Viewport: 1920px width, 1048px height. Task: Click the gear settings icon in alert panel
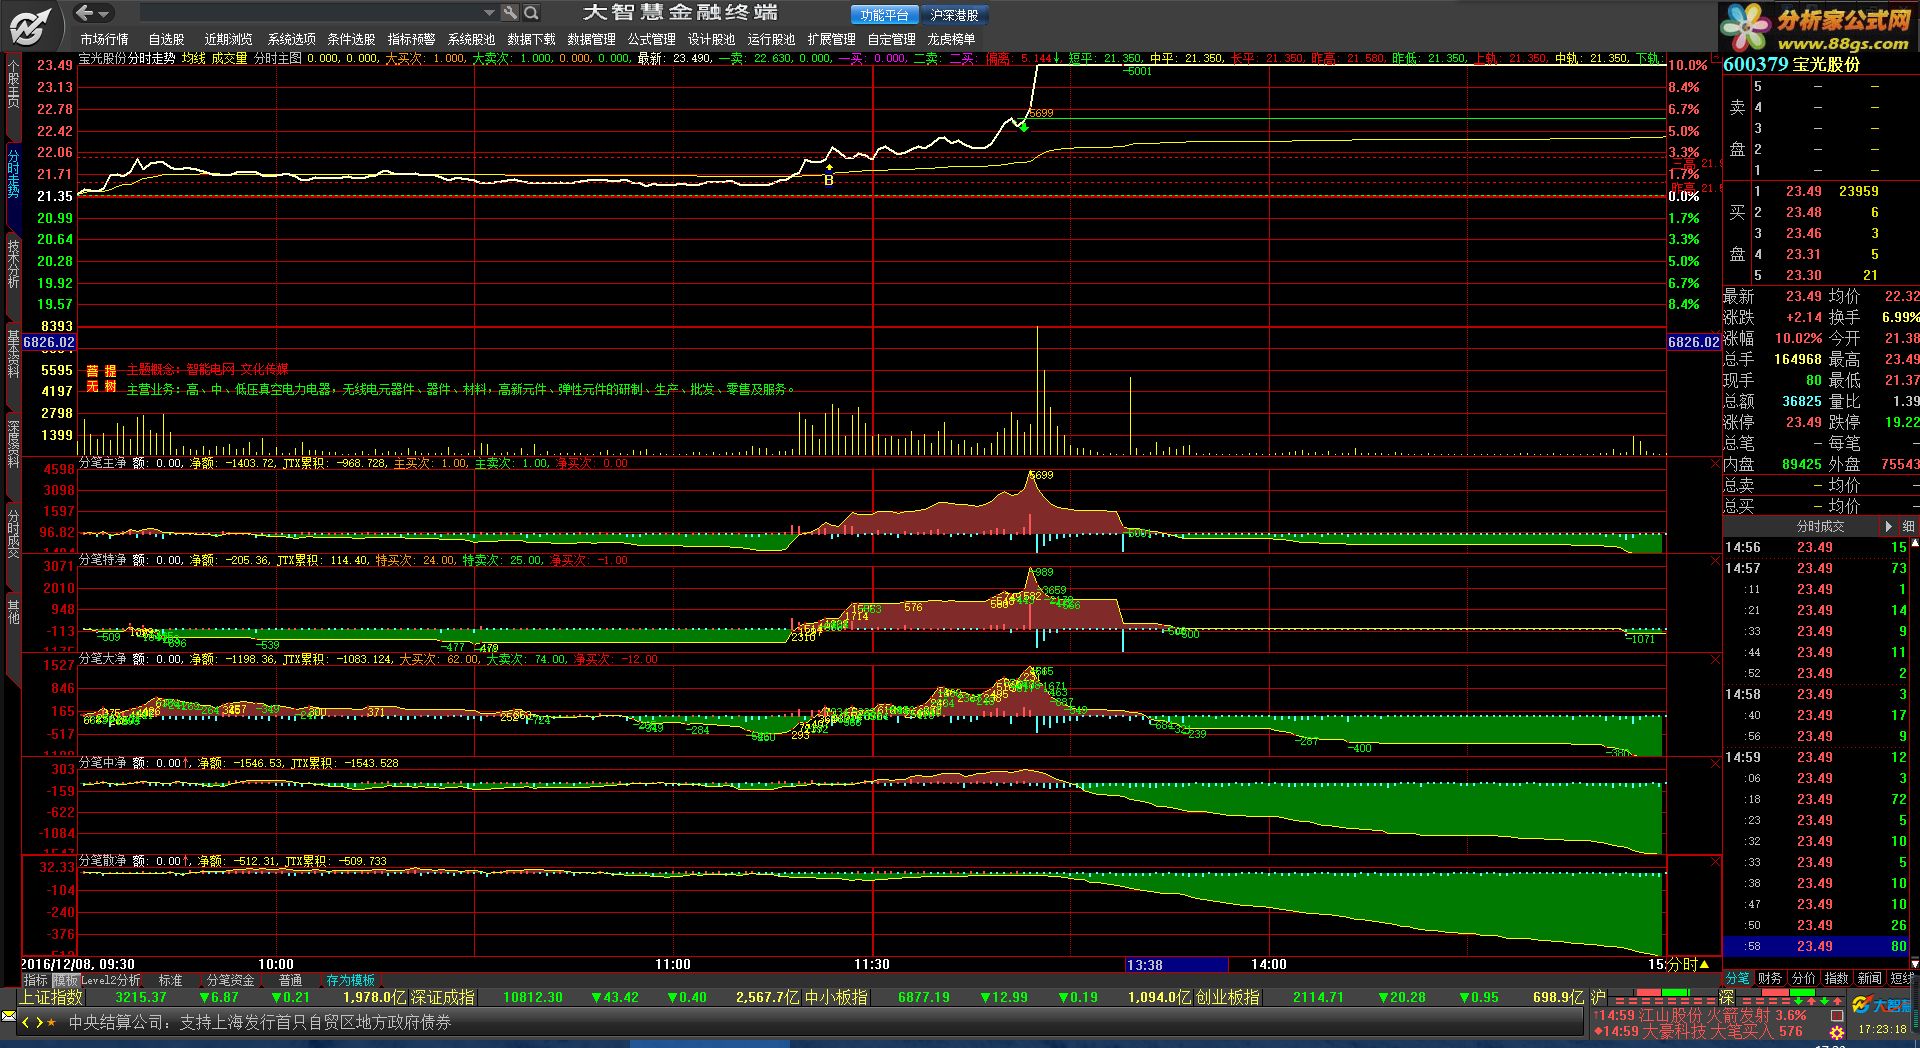coord(1837,1033)
